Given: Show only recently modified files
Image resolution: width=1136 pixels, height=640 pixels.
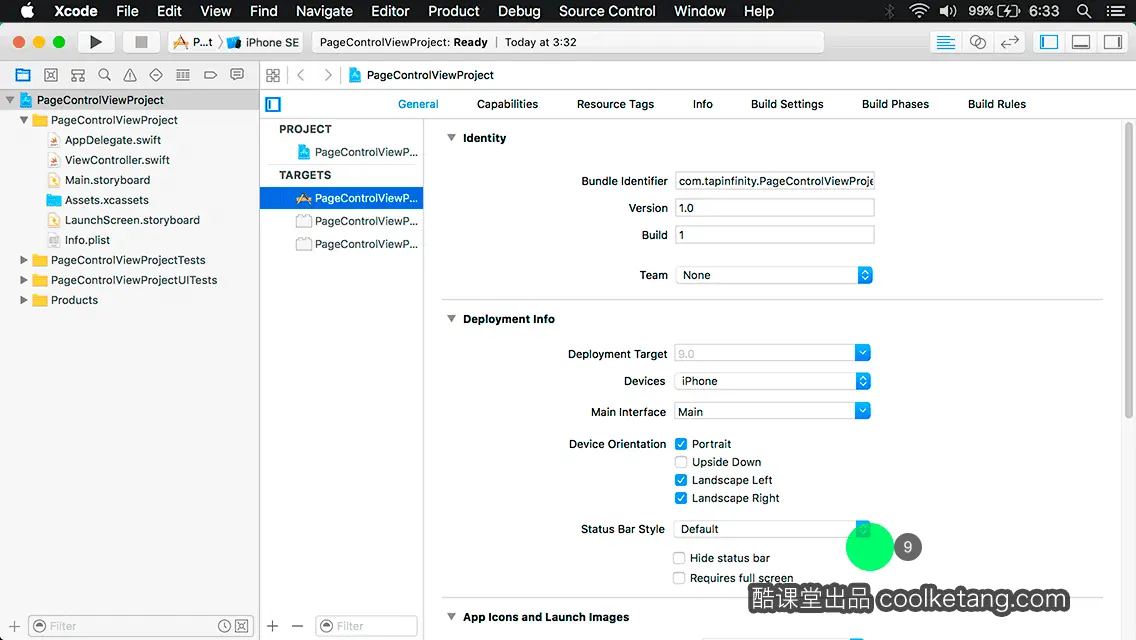Looking at the screenshot, I should [225, 626].
